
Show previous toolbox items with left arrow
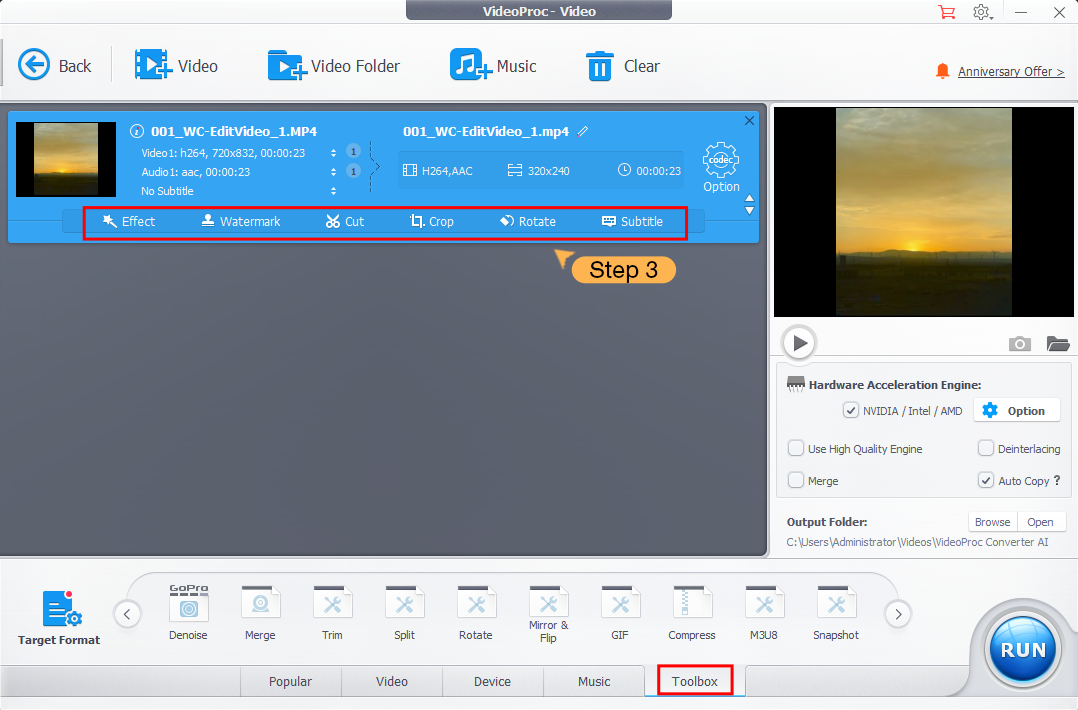pyautogui.click(x=127, y=614)
